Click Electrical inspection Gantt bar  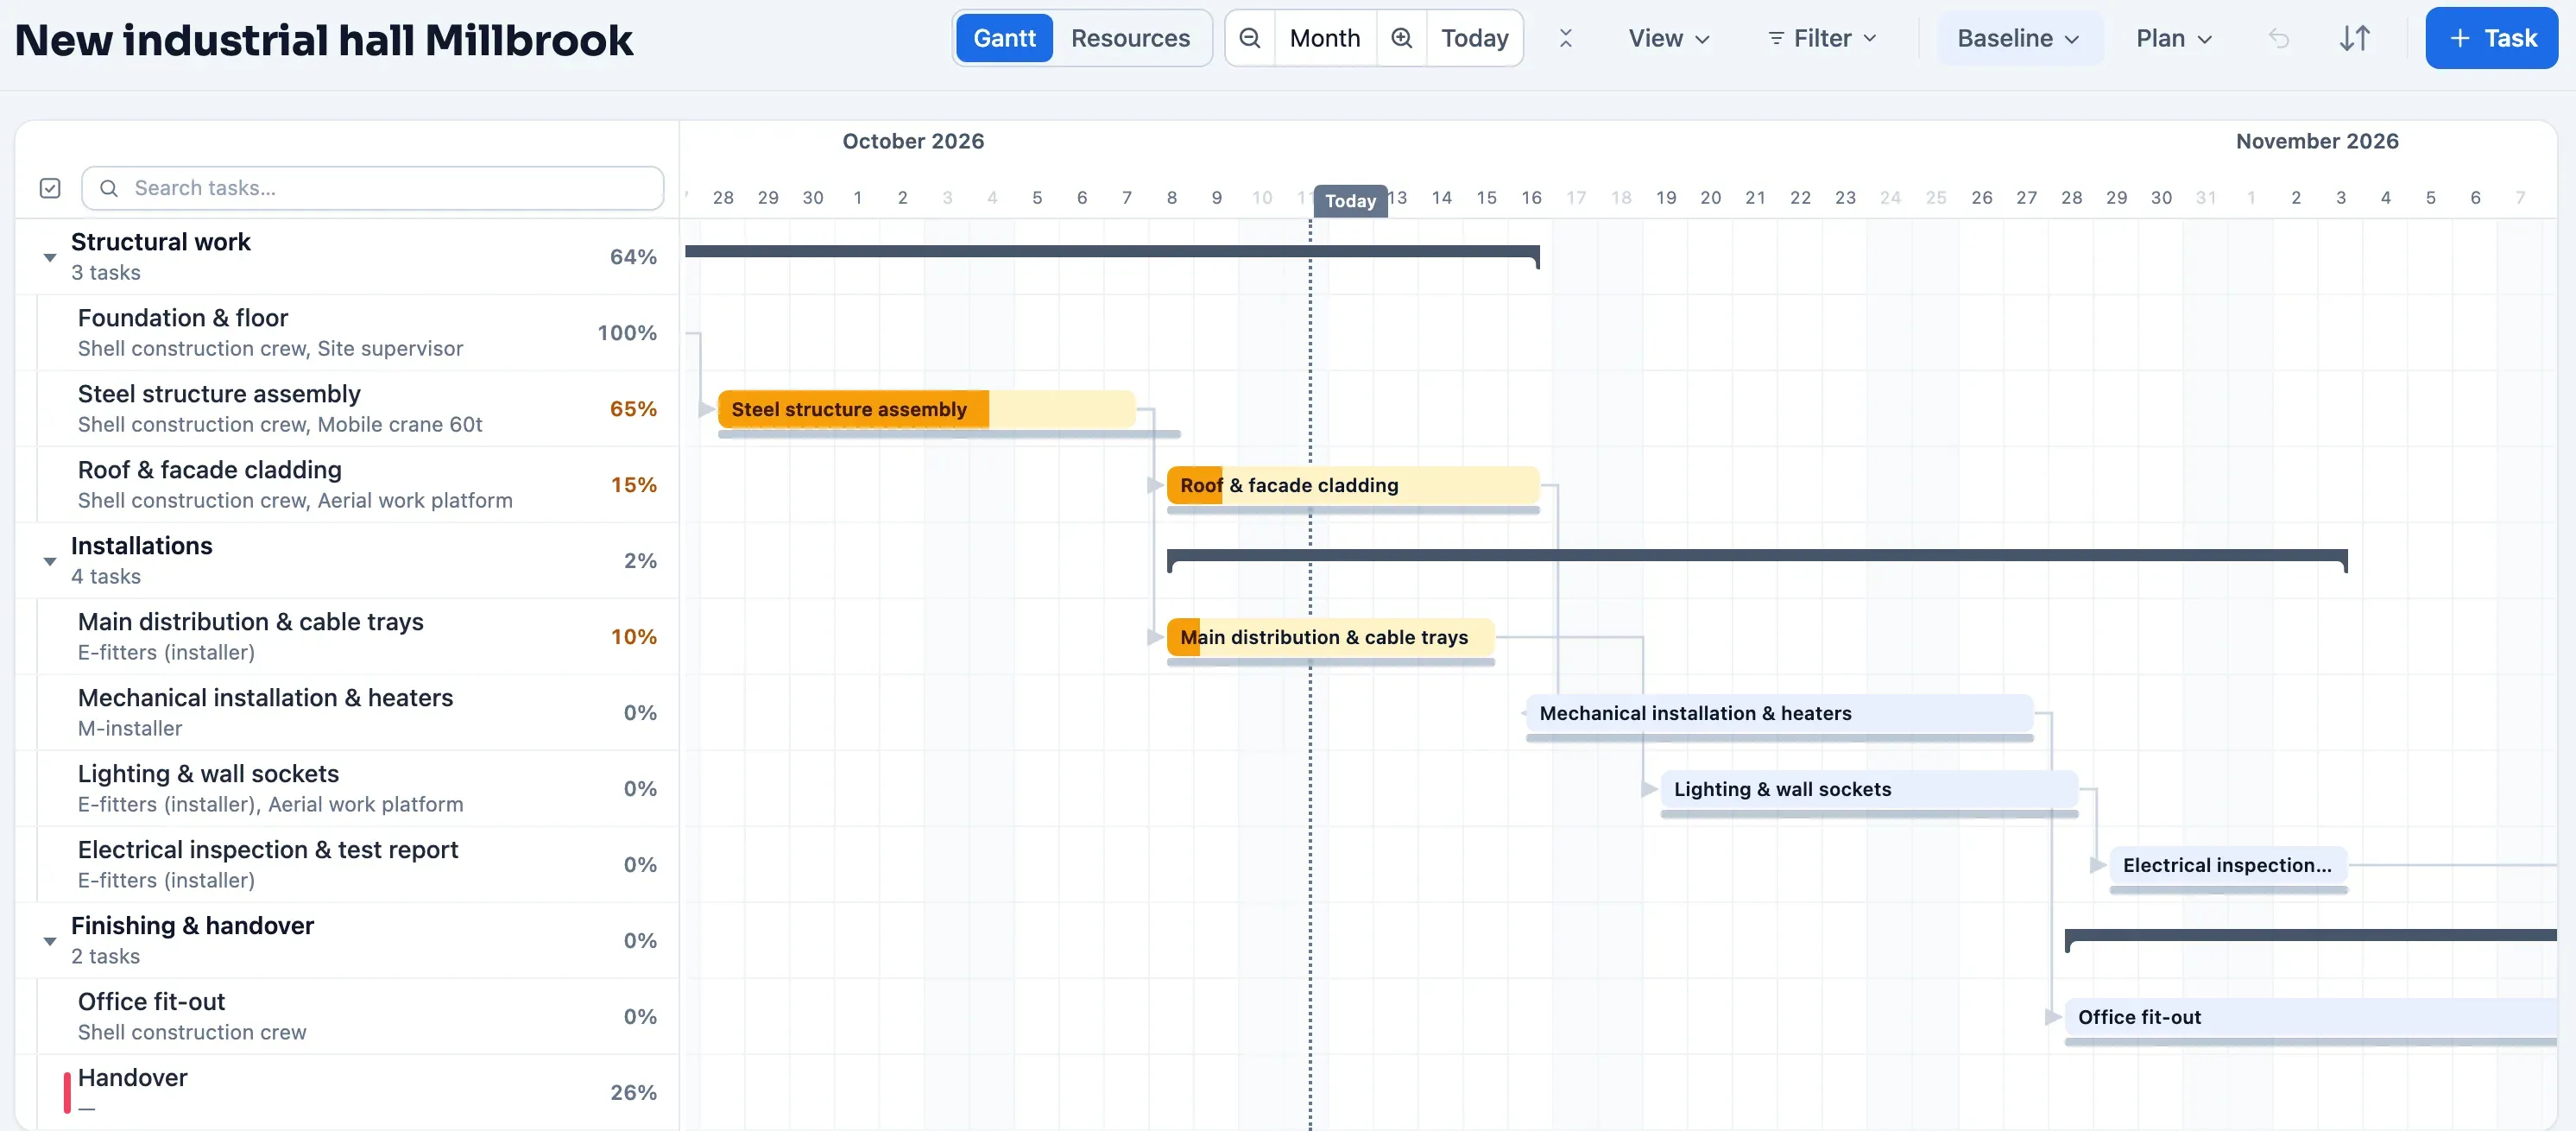coord(2228,865)
